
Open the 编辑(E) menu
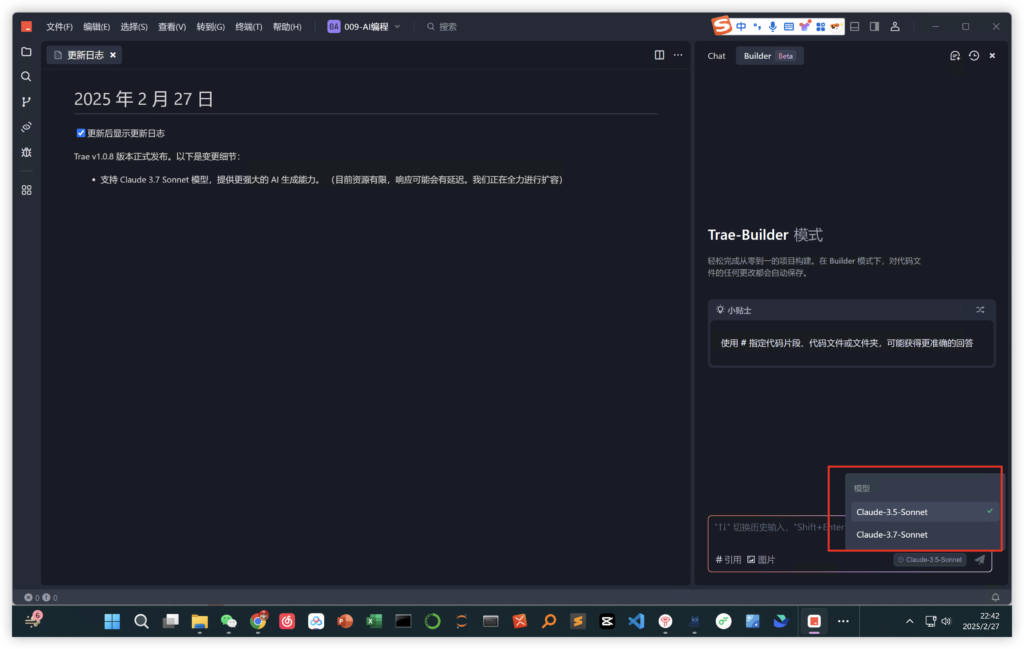click(96, 27)
